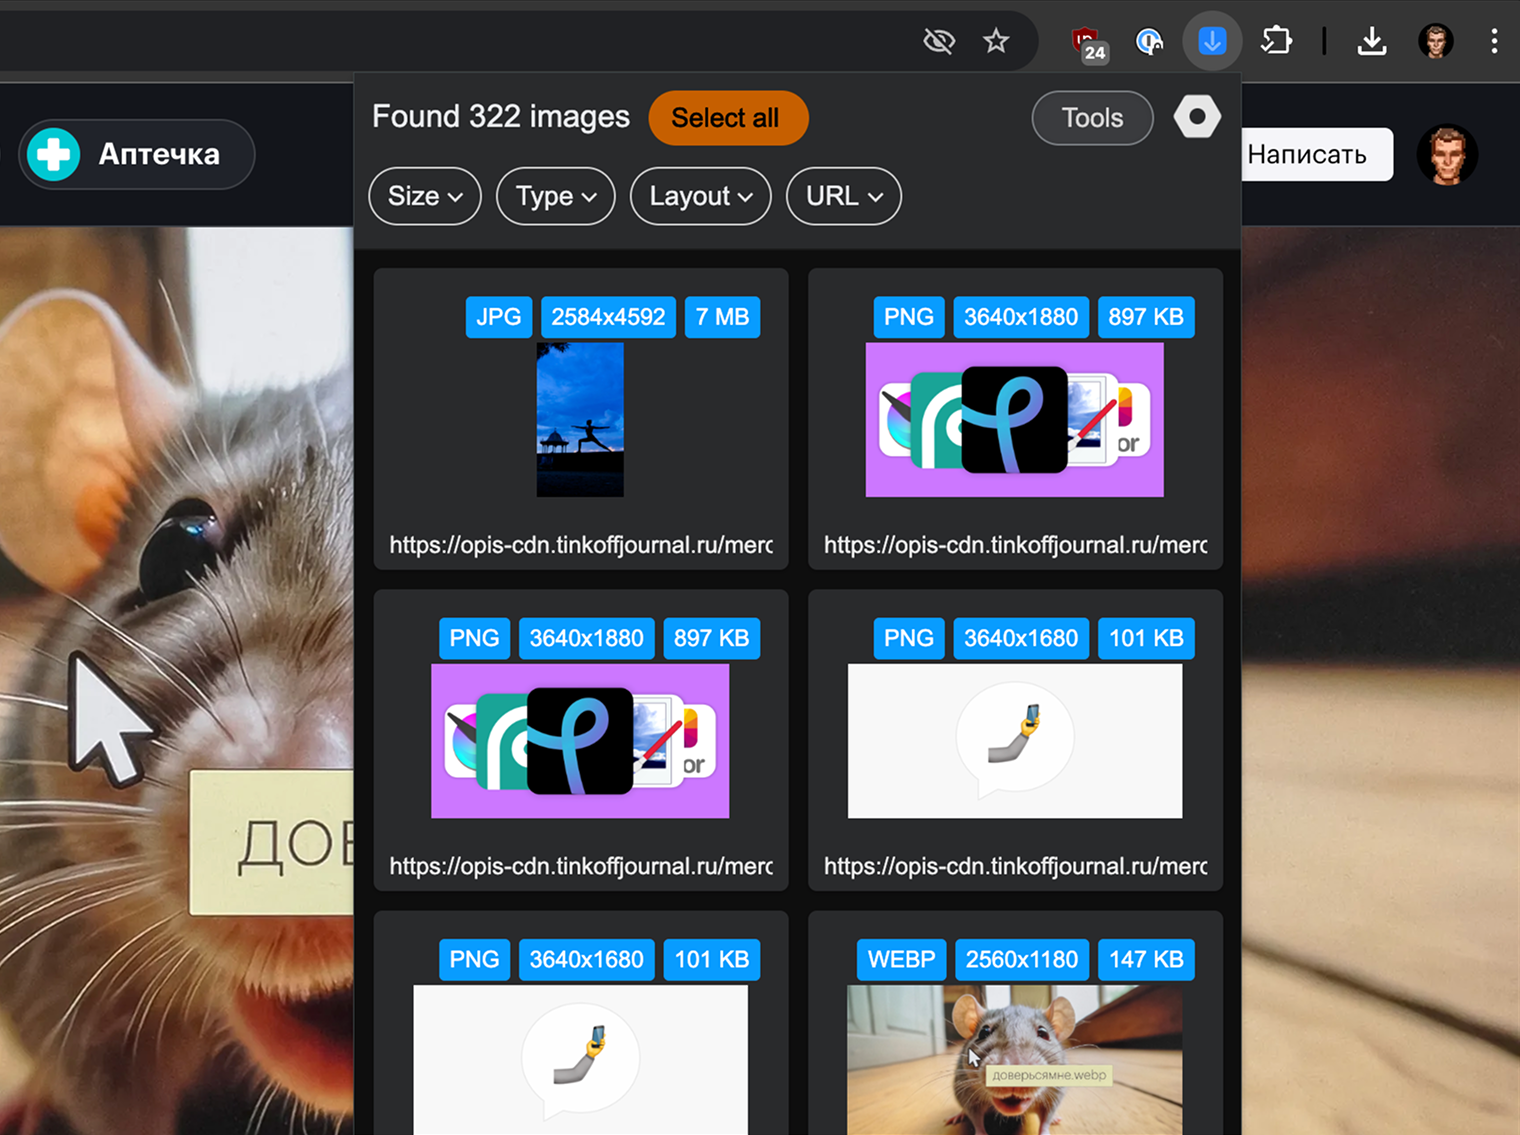This screenshot has height=1135, width=1520.
Task: Expand the Type filter dropdown
Action: [556, 196]
